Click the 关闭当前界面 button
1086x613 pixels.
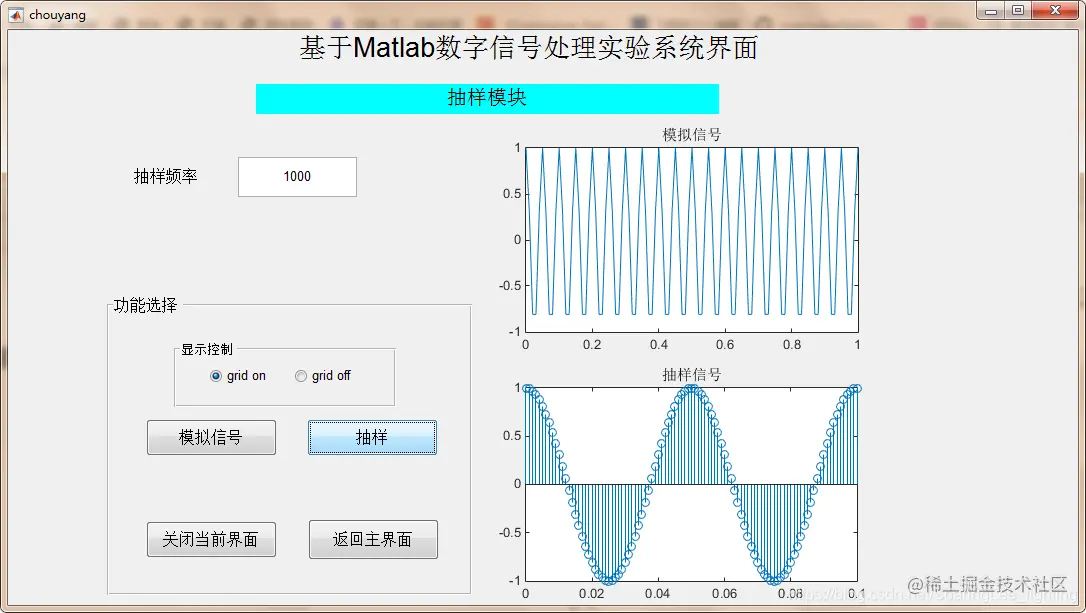tap(211, 540)
